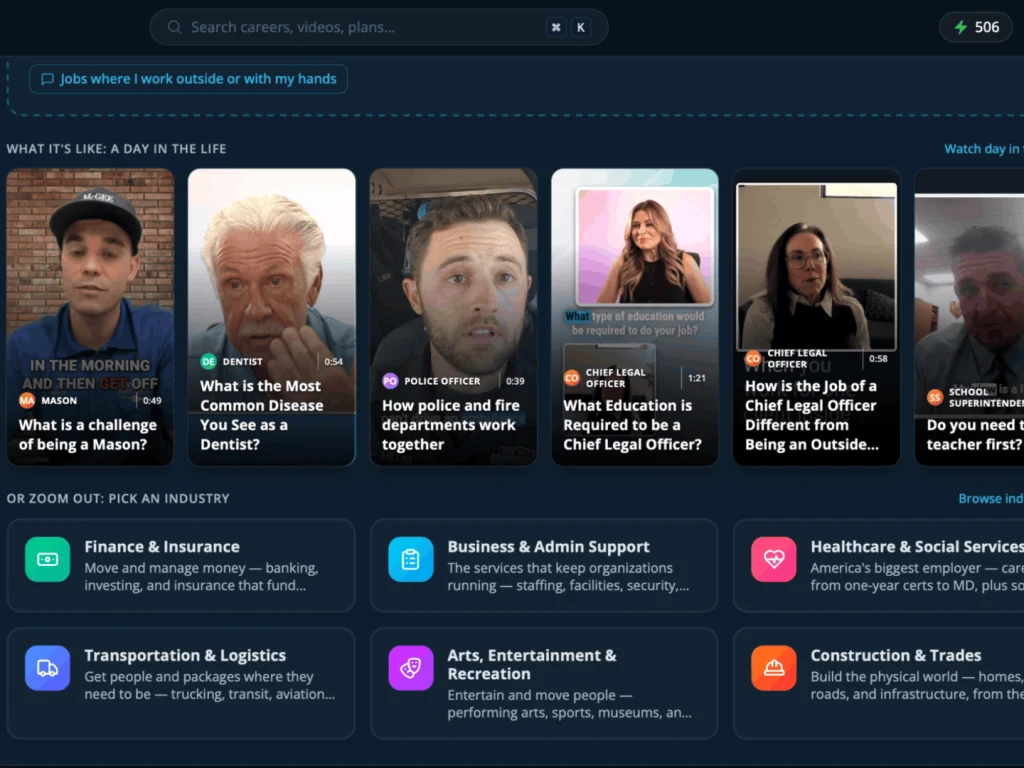Image resolution: width=1024 pixels, height=768 pixels.
Task: Click the PO avatar badge on Police Officer video
Action: point(390,381)
